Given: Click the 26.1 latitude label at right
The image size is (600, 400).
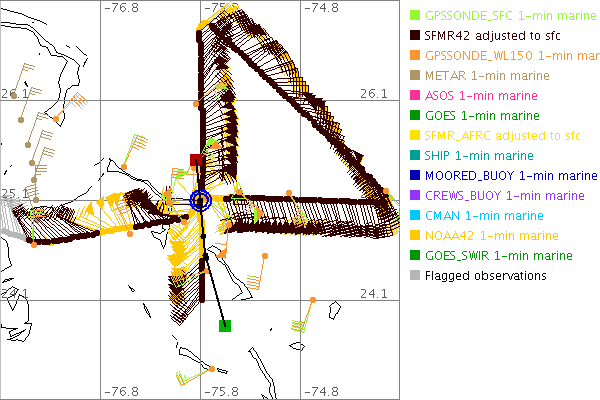Looking at the screenshot, I should pyautogui.click(x=372, y=93).
